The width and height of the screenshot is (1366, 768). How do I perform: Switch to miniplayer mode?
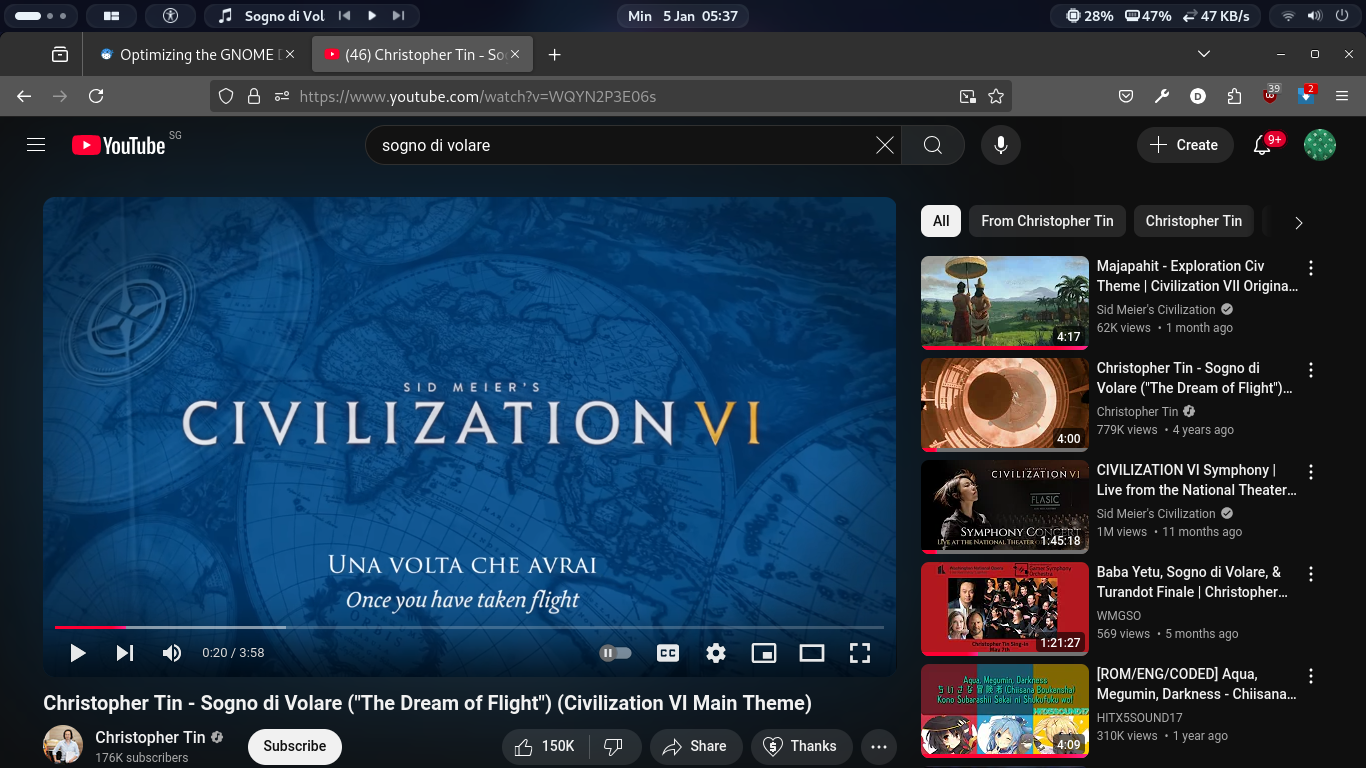764,653
